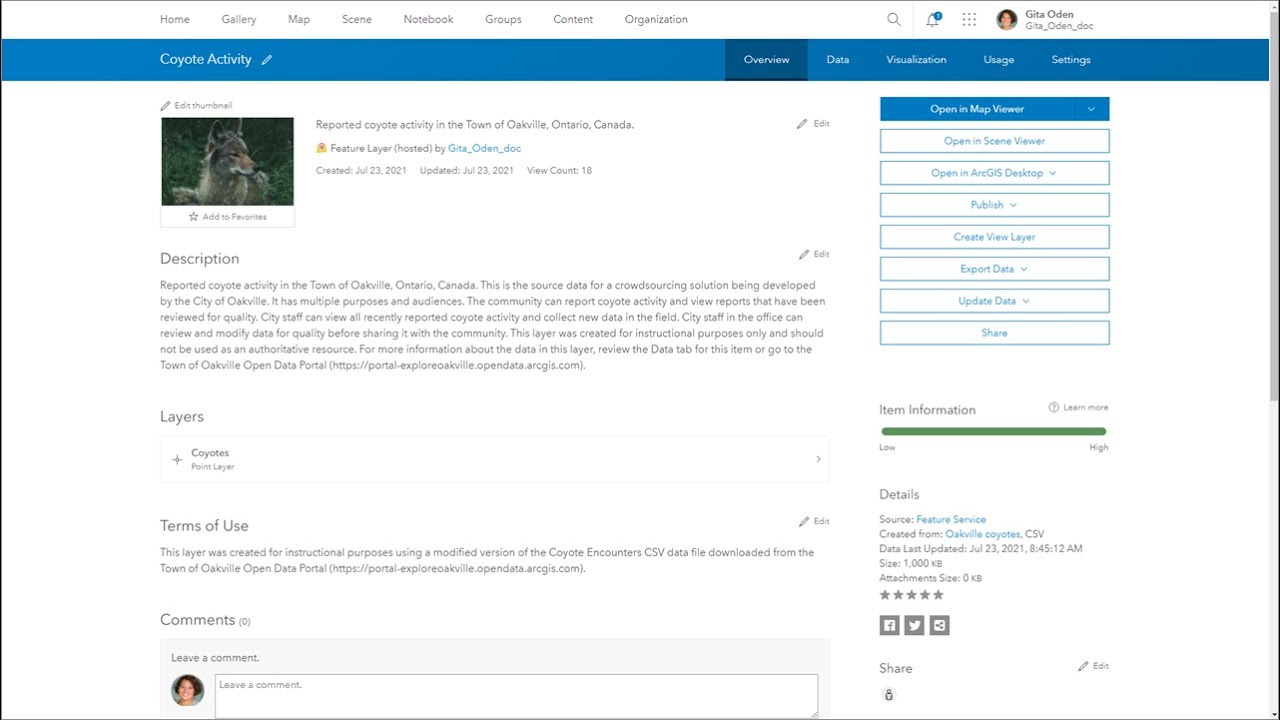This screenshot has height=720, width=1280.
Task: Open the search magnifier icon
Action: pyautogui.click(x=894, y=19)
